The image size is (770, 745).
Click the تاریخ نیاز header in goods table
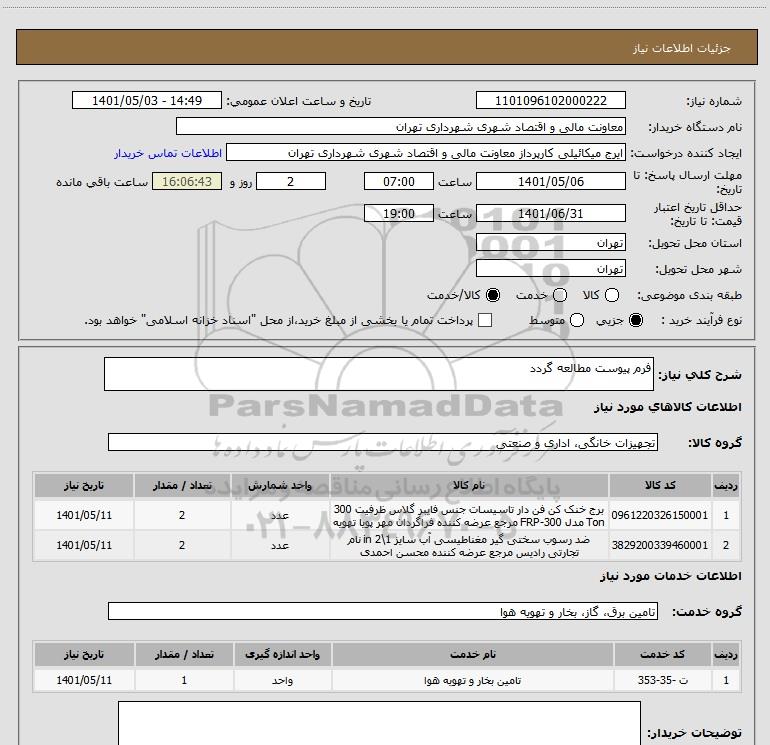click(84, 485)
